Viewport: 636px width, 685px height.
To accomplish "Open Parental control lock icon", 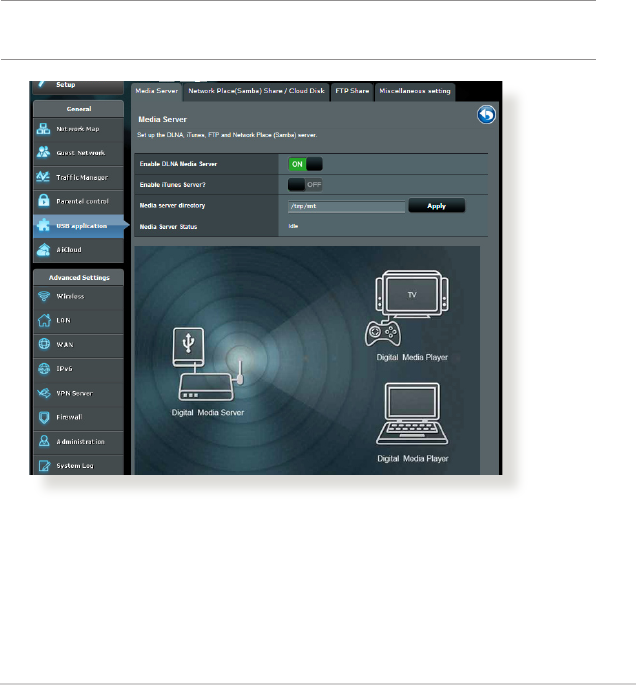I will coord(44,200).
